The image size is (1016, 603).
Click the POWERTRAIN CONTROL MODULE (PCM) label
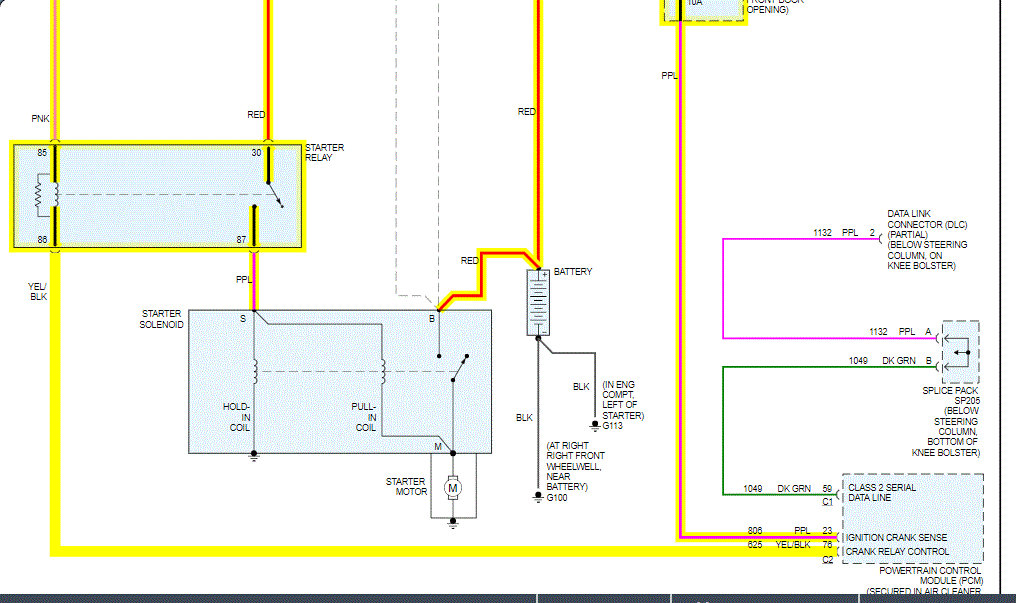930,576
